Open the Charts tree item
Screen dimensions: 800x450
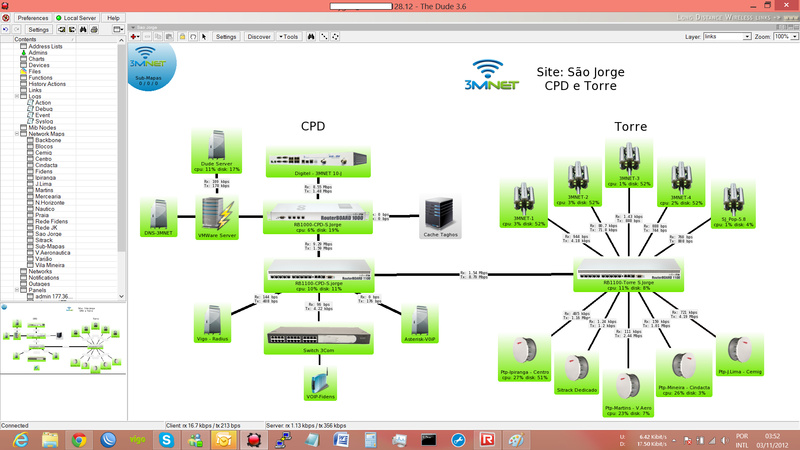36,59
